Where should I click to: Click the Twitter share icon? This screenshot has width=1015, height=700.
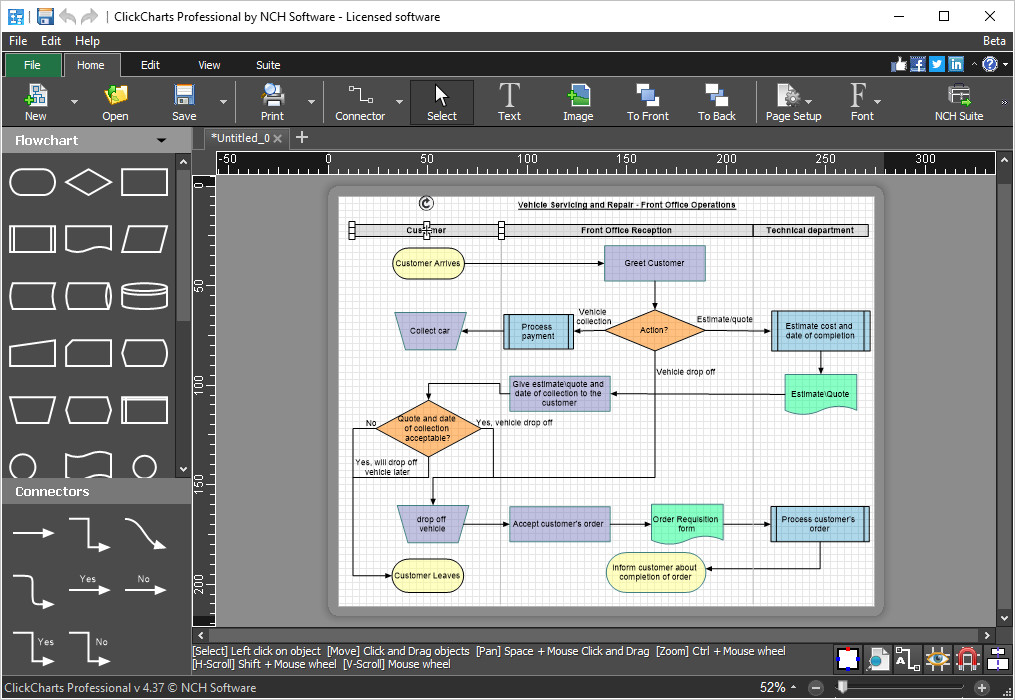[937, 64]
